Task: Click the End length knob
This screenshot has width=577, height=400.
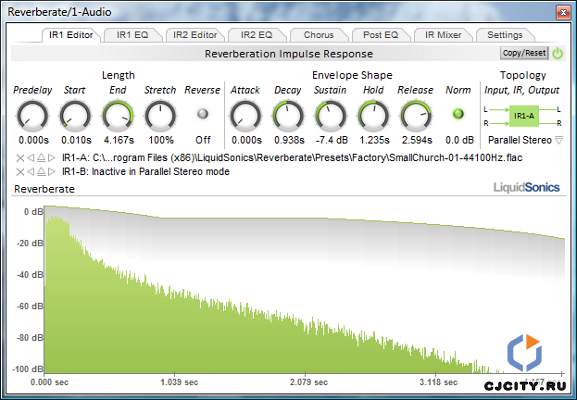Action: pos(118,116)
